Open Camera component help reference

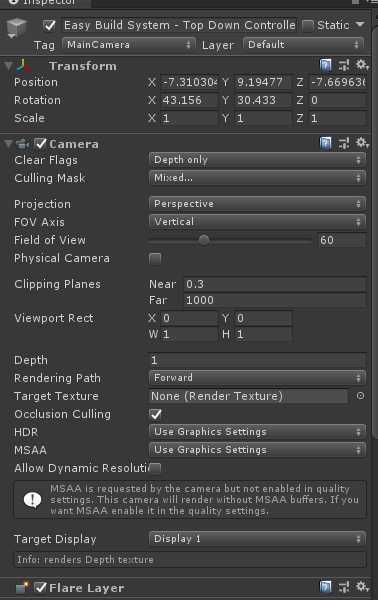pos(325,143)
